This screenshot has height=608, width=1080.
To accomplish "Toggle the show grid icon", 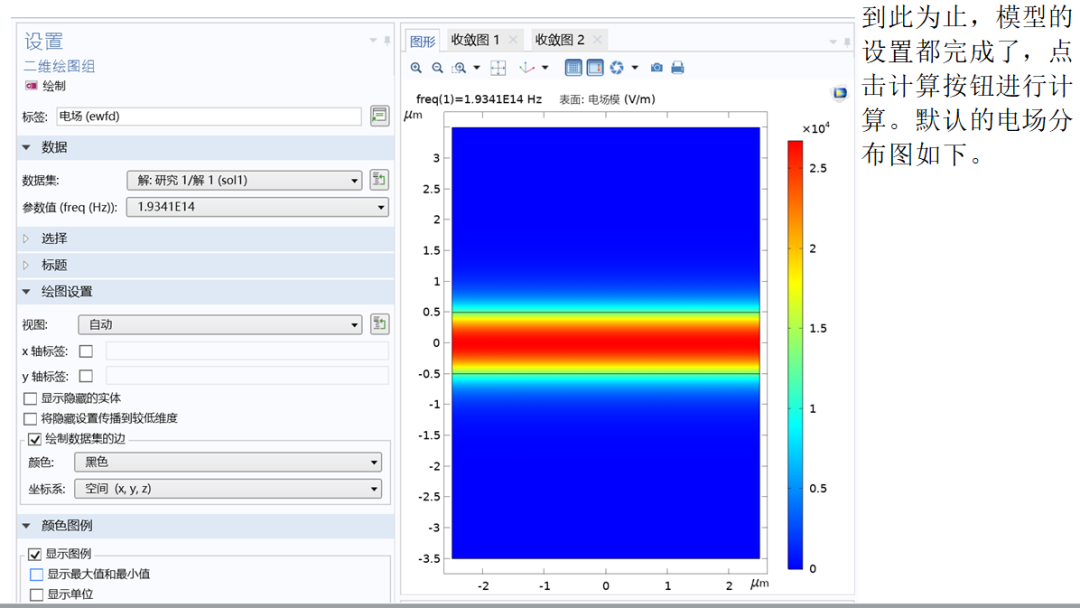I will coord(573,67).
